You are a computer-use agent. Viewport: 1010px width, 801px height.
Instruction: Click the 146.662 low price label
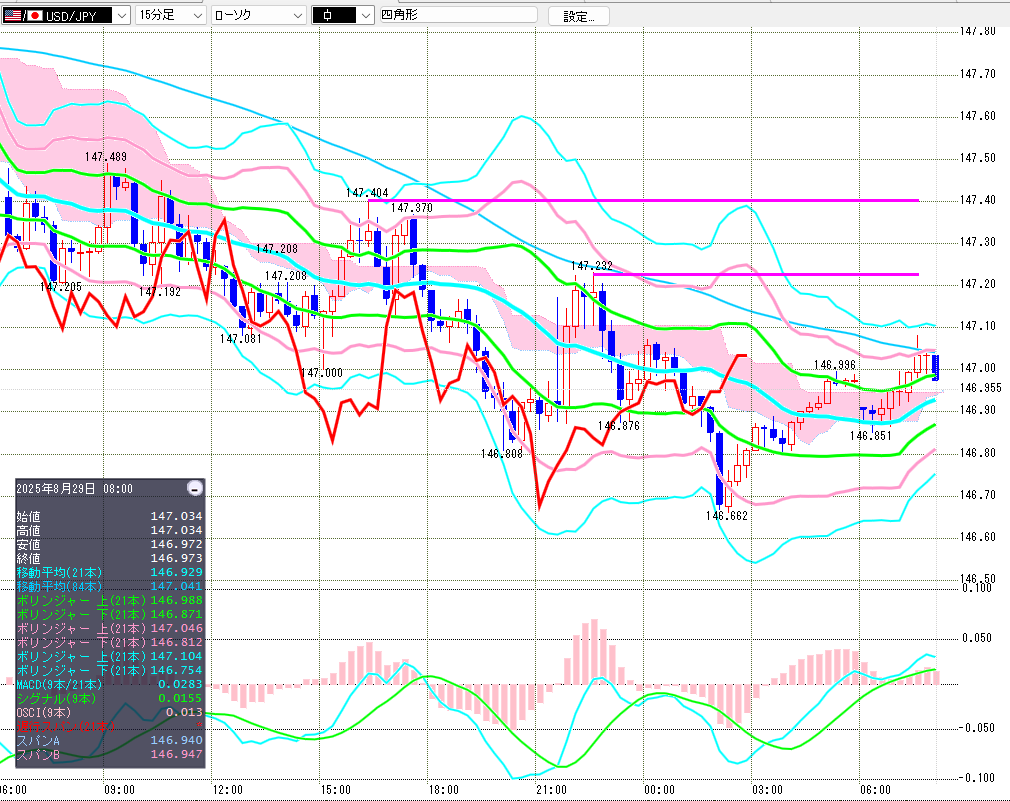727,516
